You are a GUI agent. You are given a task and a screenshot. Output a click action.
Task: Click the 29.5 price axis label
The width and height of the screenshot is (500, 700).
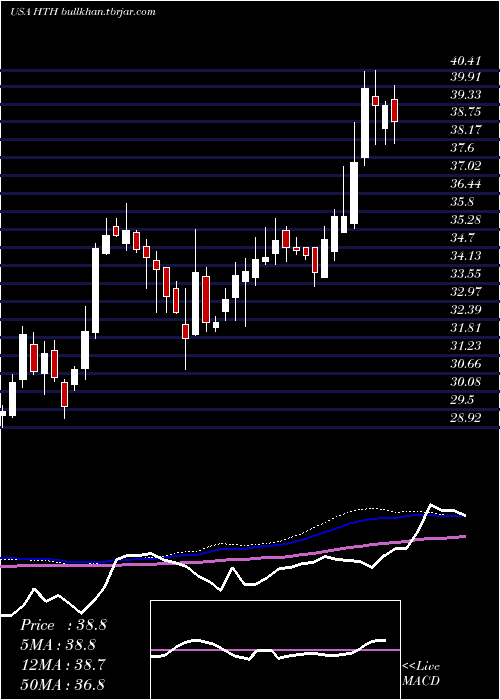tap(462, 400)
